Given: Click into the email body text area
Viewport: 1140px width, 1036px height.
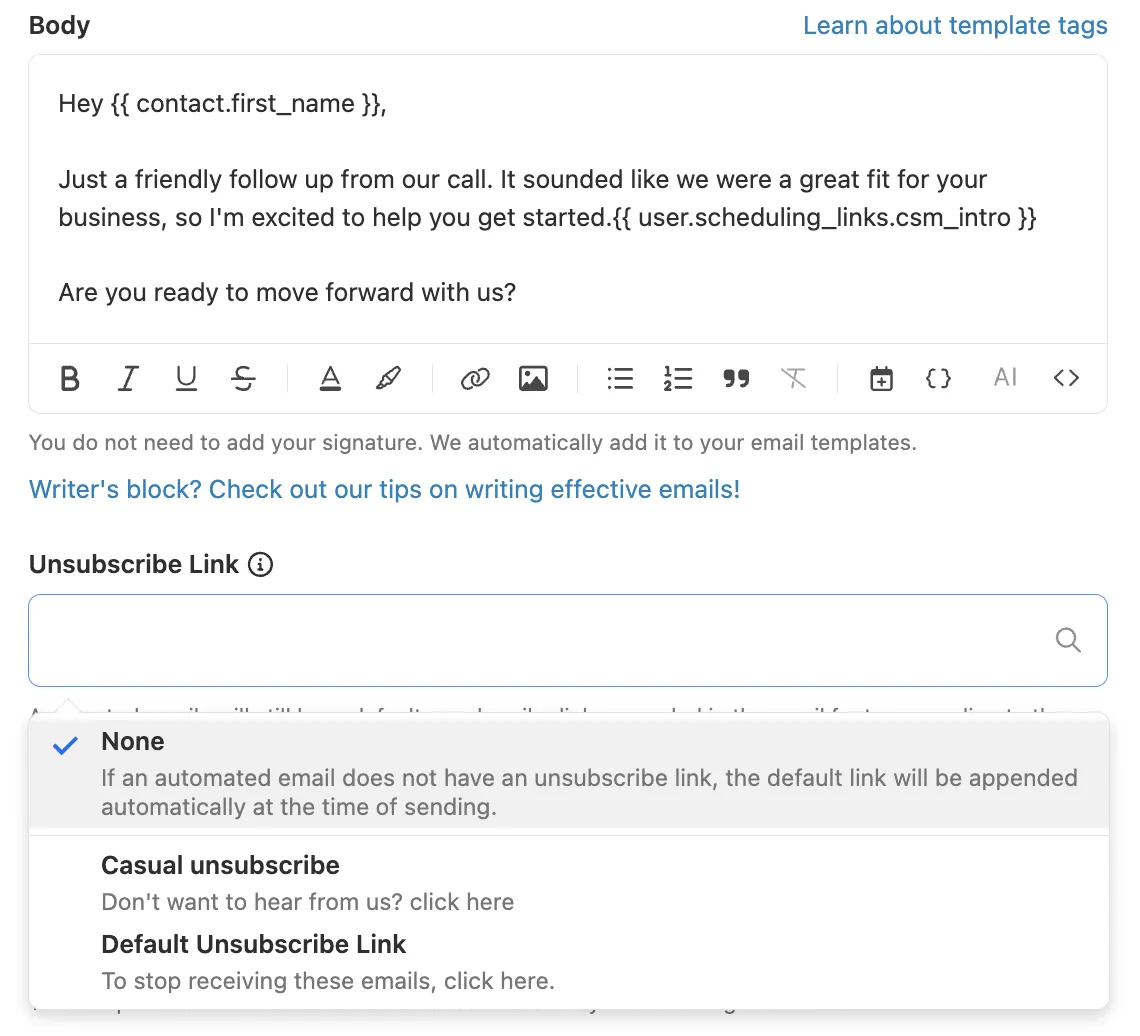Looking at the screenshot, I should pyautogui.click(x=568, y=198).
